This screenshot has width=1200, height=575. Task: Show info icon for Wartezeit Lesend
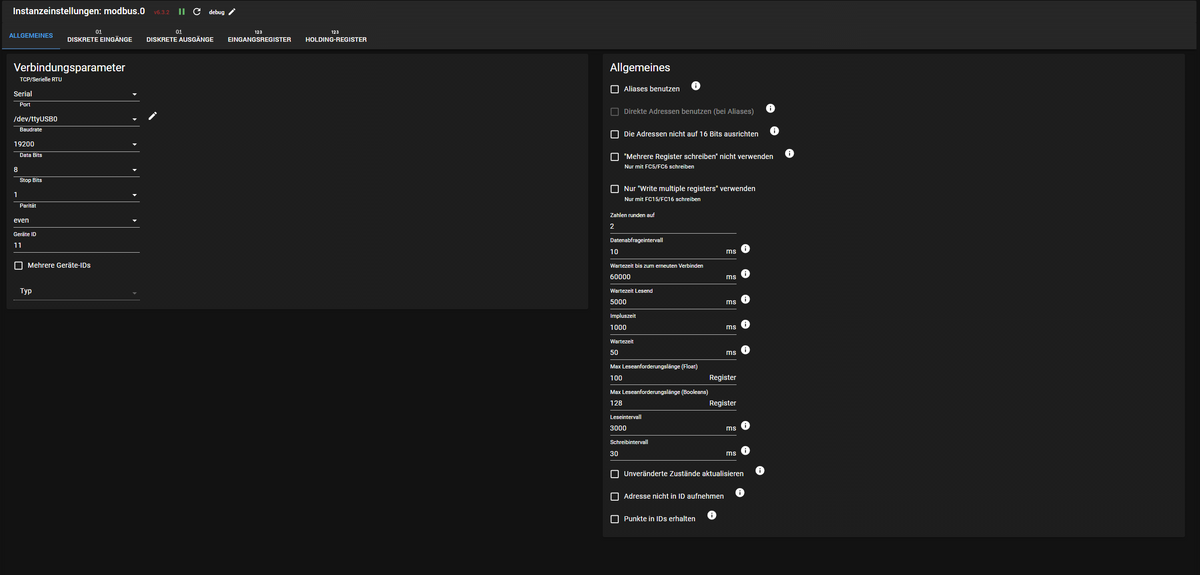[x=745, y=299]
